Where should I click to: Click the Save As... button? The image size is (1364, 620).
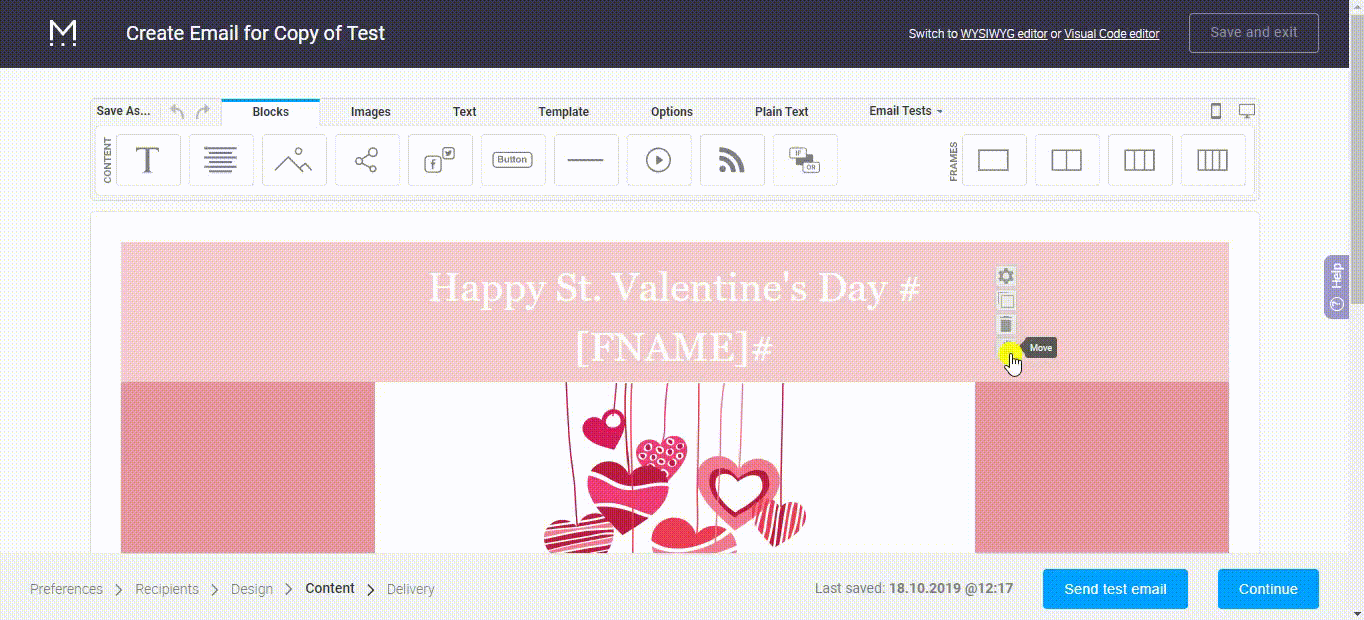tap(124, 111)
